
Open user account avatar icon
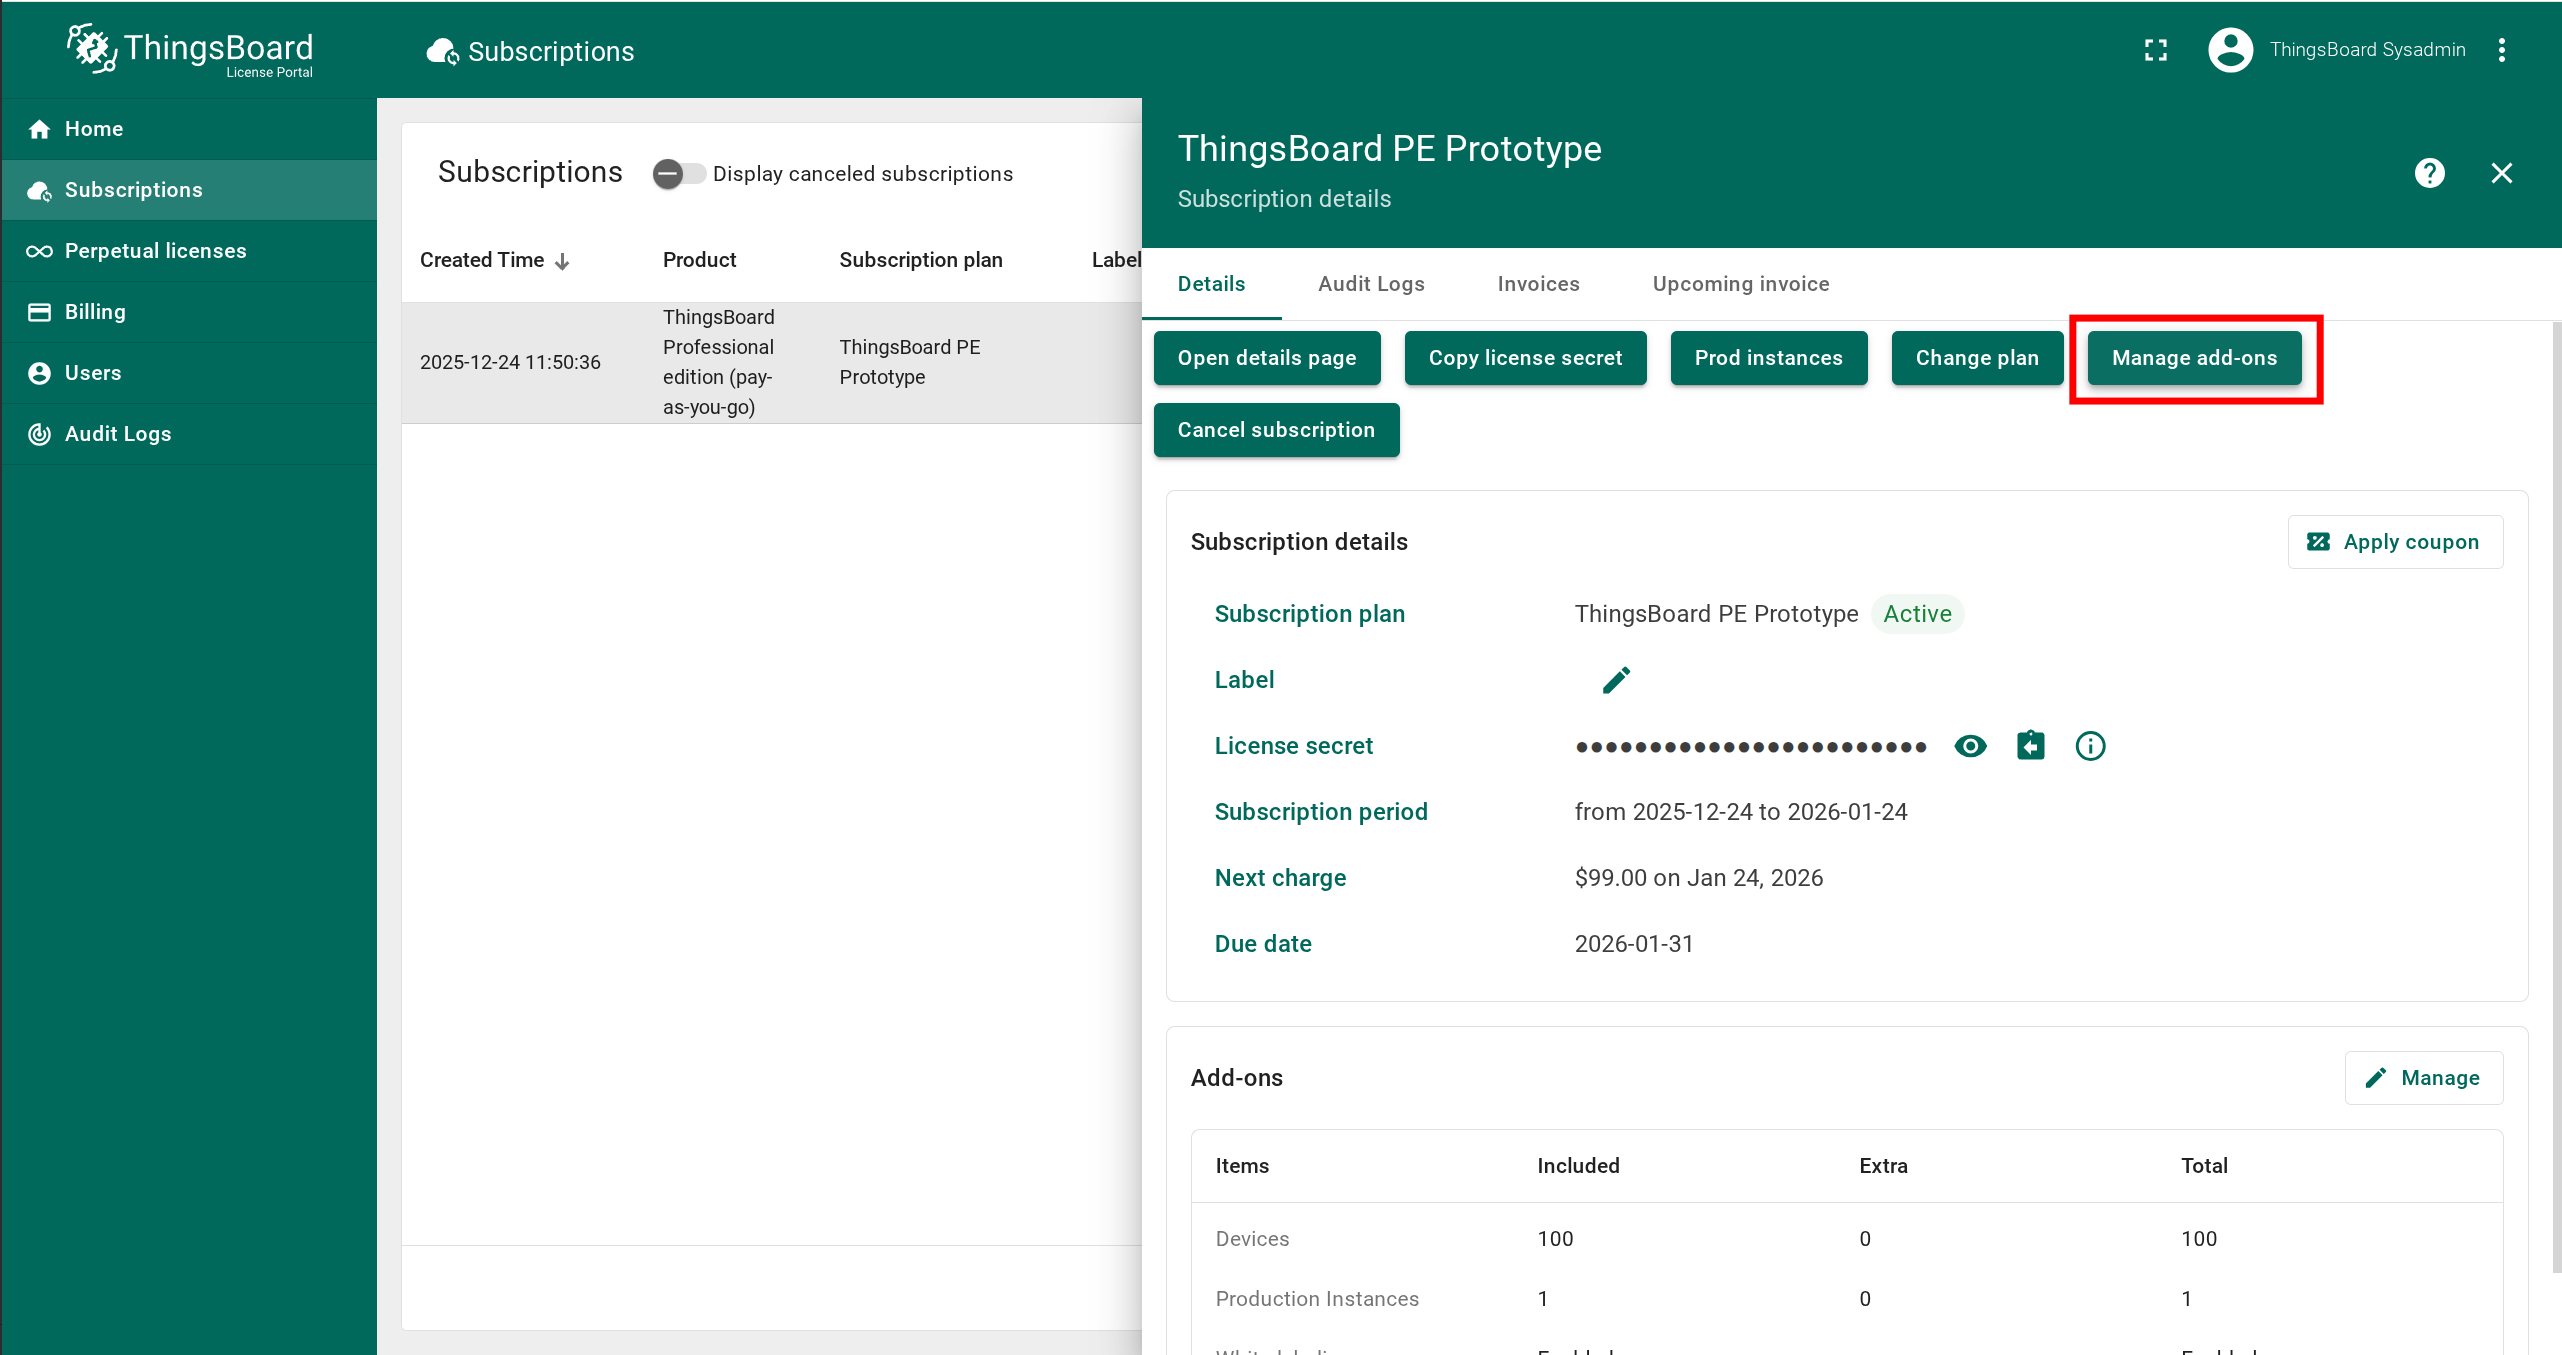pos(2230,50)
